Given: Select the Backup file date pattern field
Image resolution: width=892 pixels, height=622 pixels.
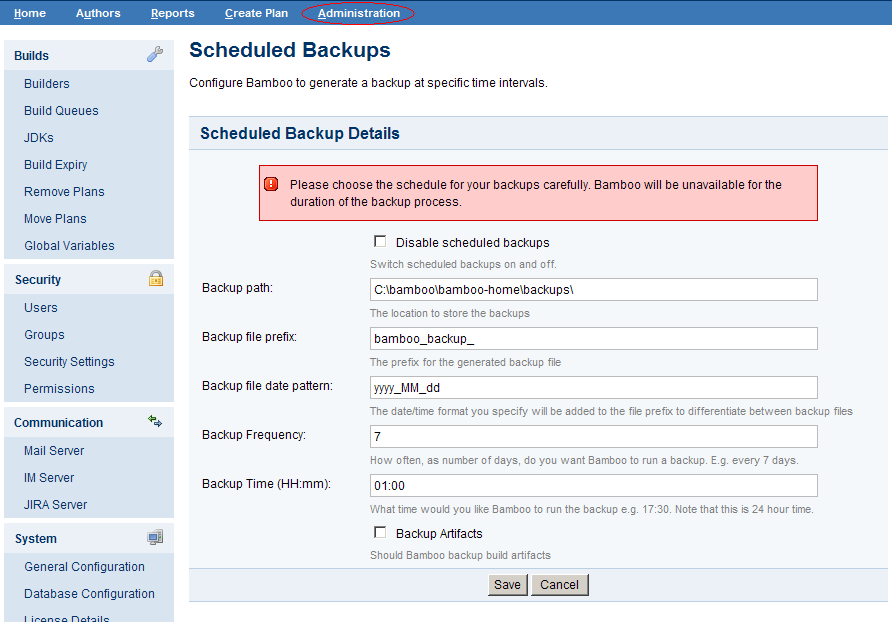Looking at the screenshot, I should pos(593,388).
